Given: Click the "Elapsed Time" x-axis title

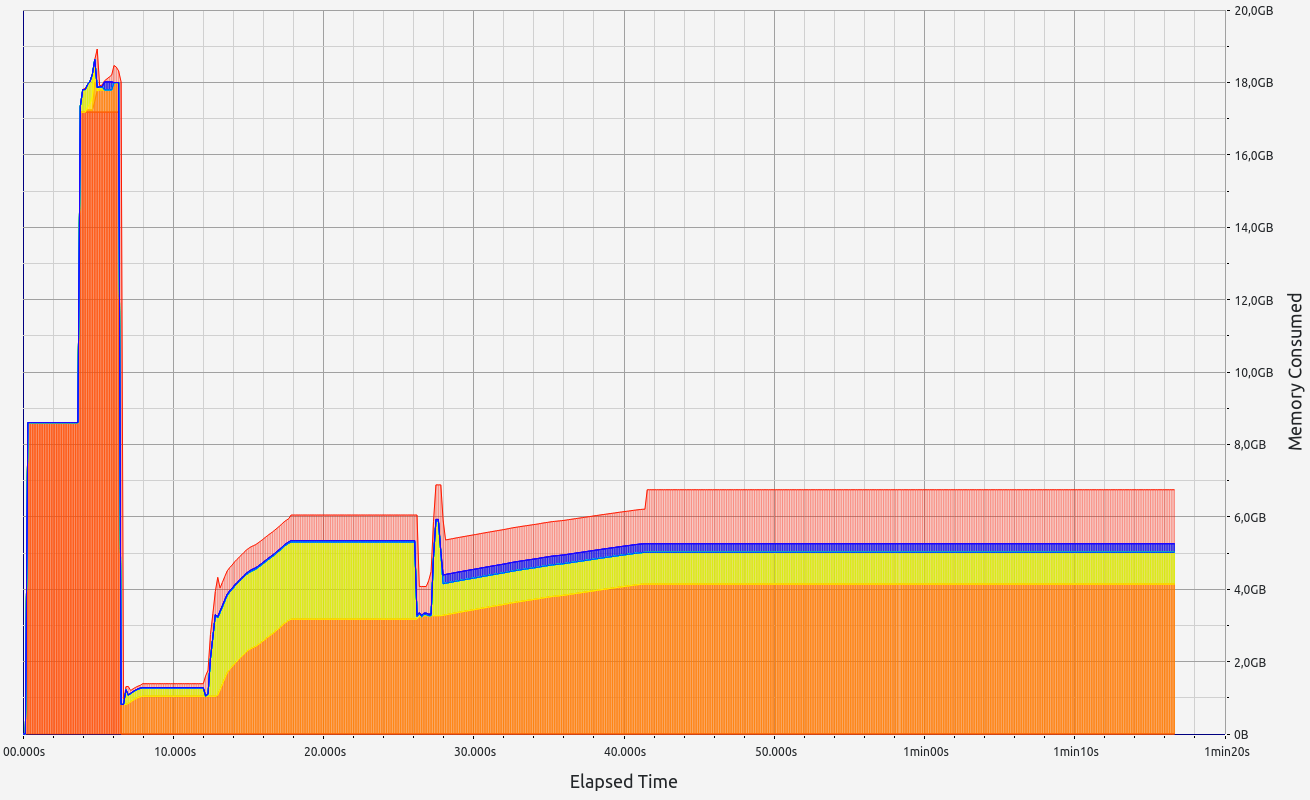Looking at the screenshot, I should [623, 782].
